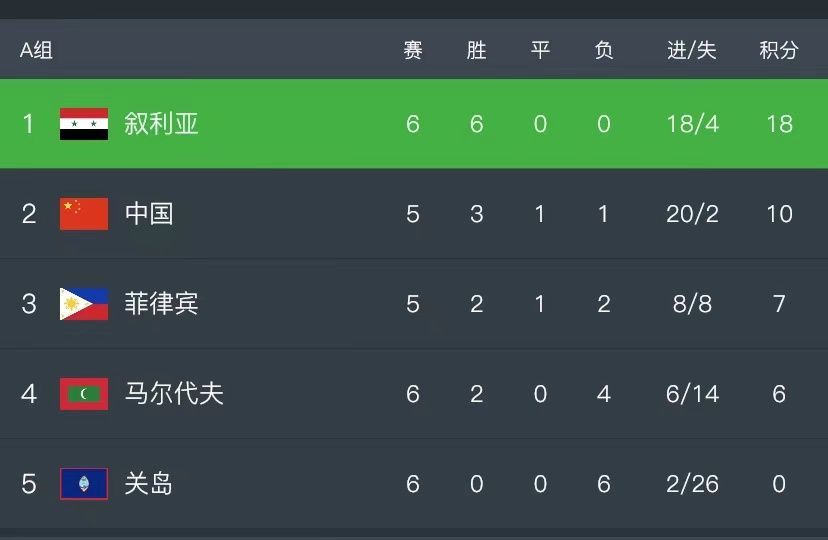
Task: Click the 赛 column header
Action: (413, 50)
